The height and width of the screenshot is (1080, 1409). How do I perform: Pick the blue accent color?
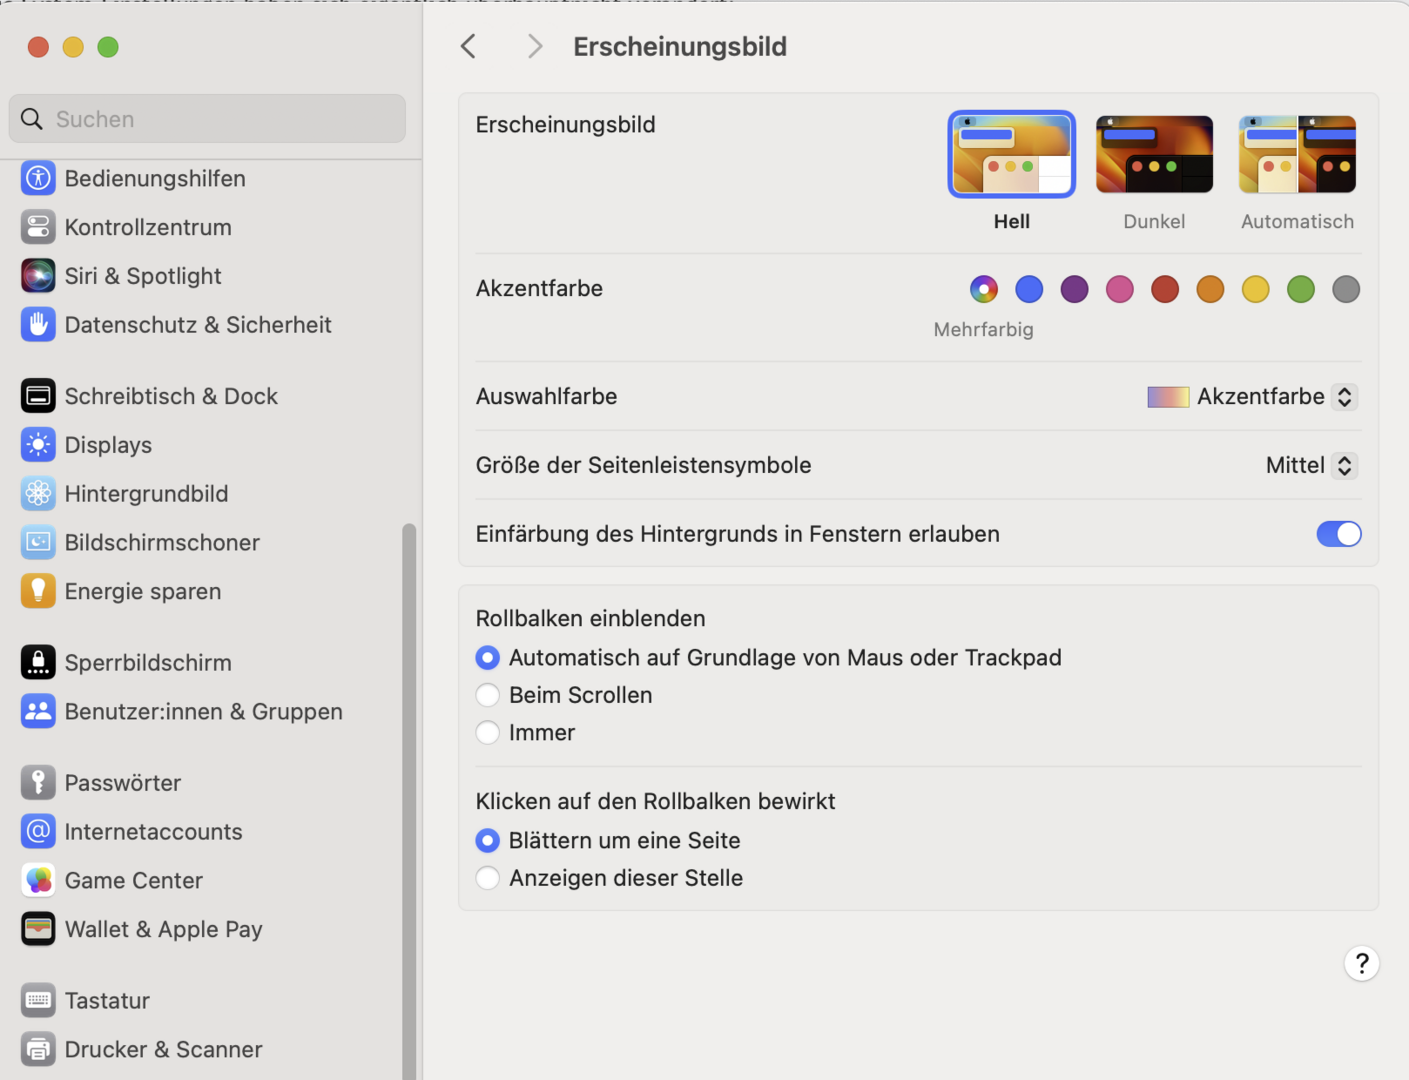1029,289
